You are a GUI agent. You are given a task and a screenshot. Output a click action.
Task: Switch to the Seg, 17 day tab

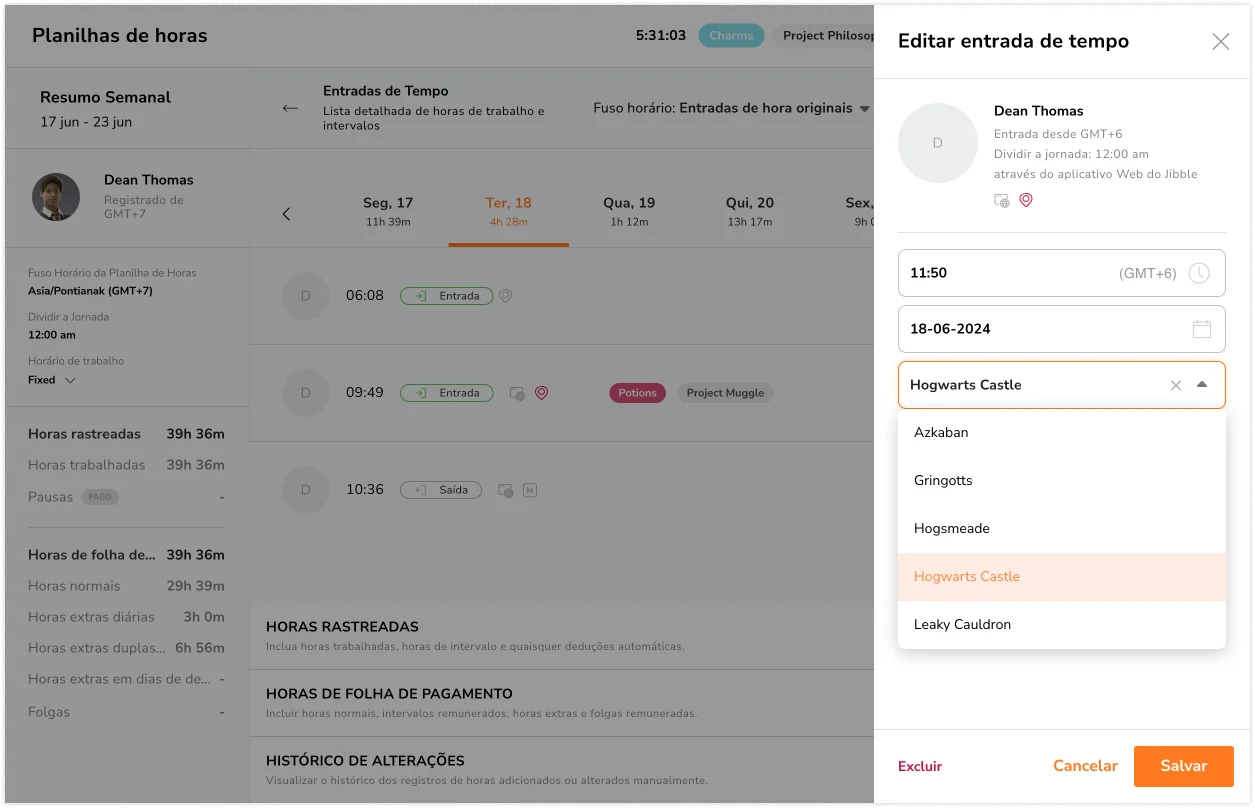pos(388,212)
